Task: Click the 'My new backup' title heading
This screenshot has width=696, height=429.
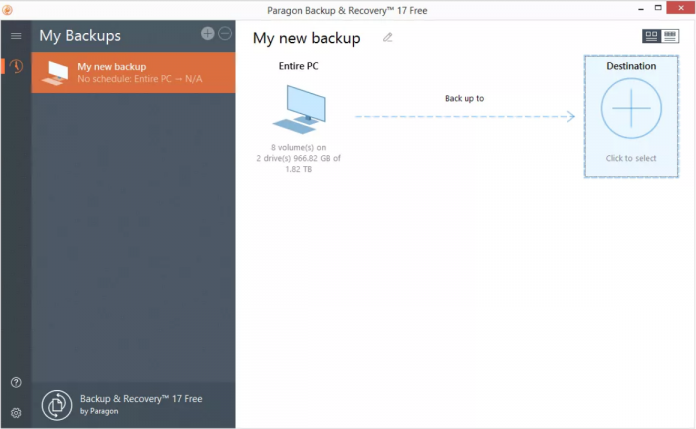Action: [x=307, y=38]
